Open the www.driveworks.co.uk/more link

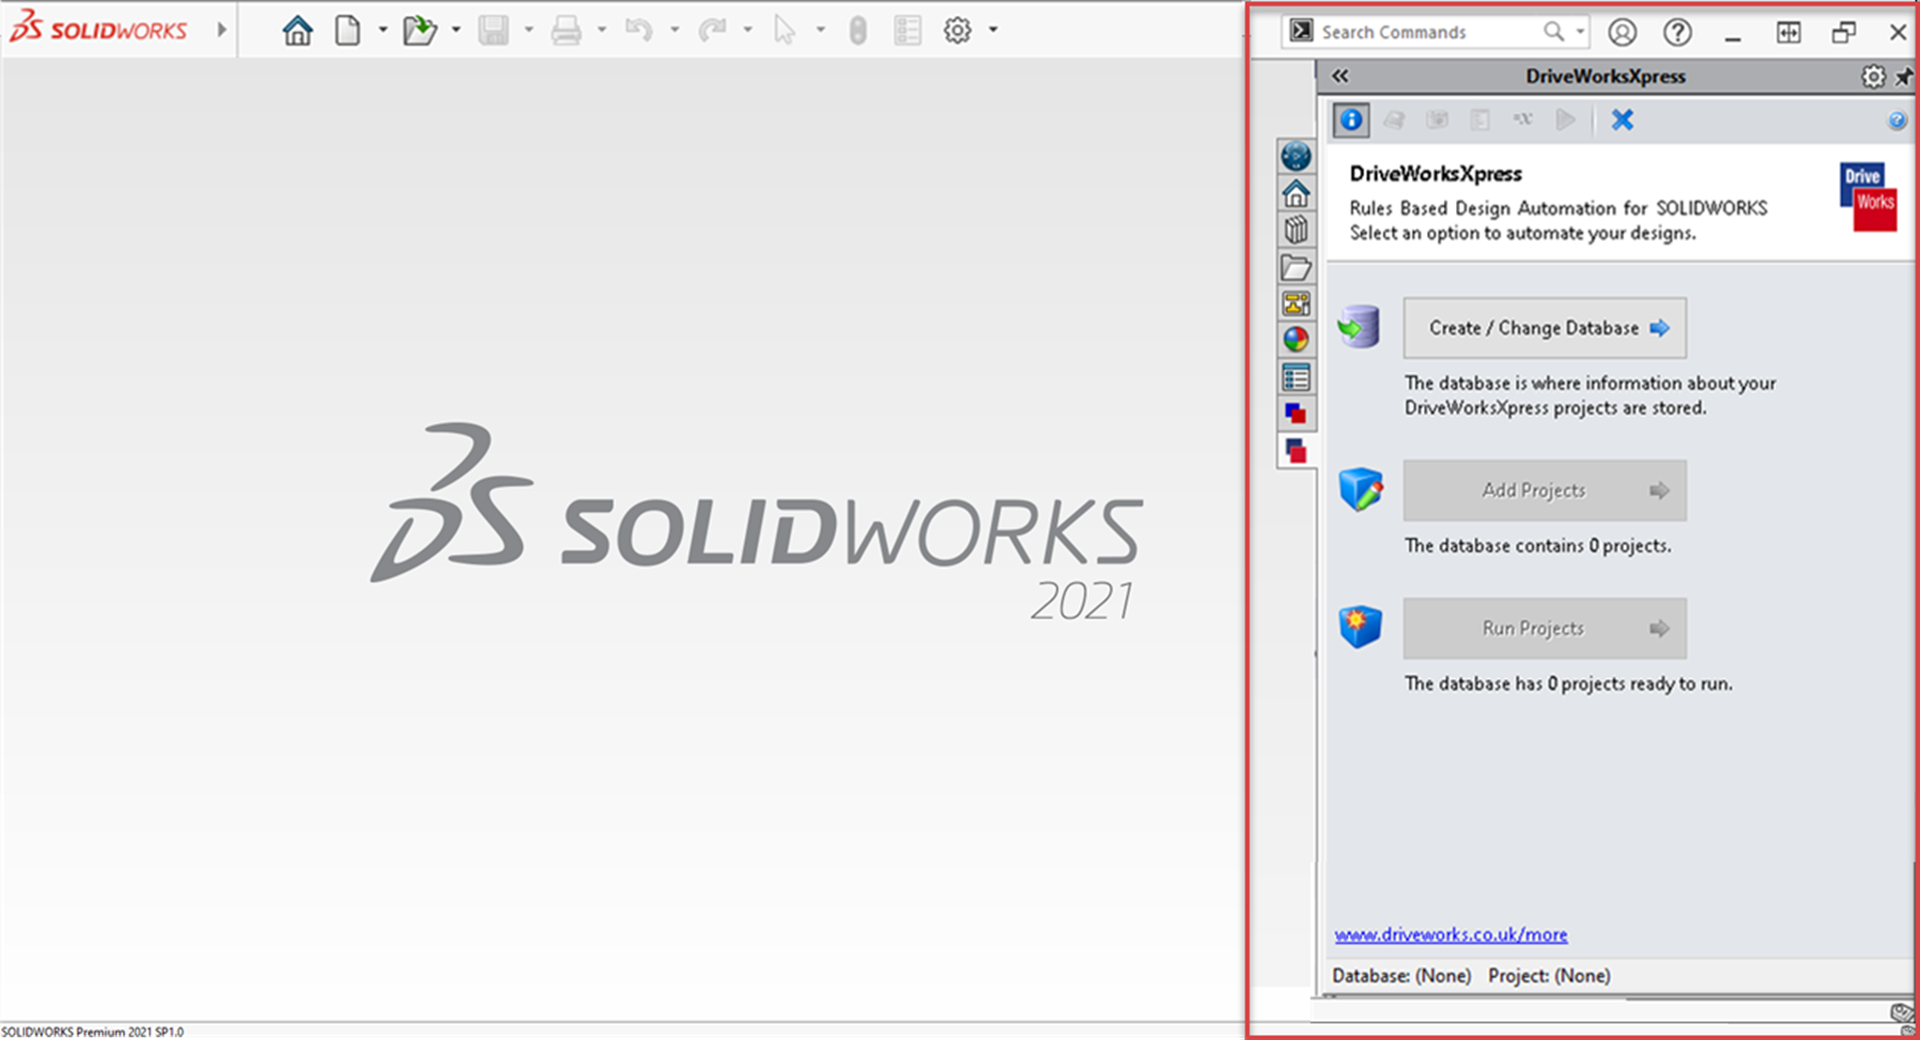[1450, 934]
